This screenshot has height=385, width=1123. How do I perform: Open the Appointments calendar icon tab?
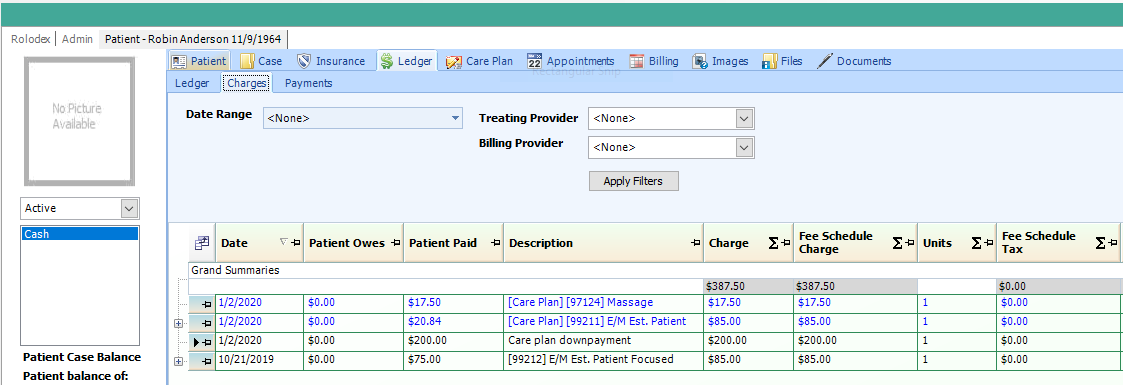click(534, 61)
